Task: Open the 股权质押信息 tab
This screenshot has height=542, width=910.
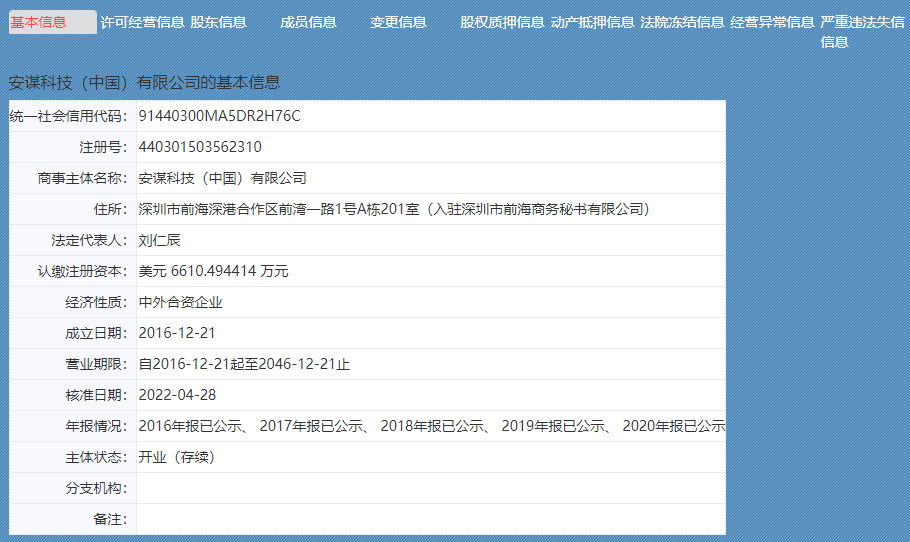Action: [x=502, y=22]
